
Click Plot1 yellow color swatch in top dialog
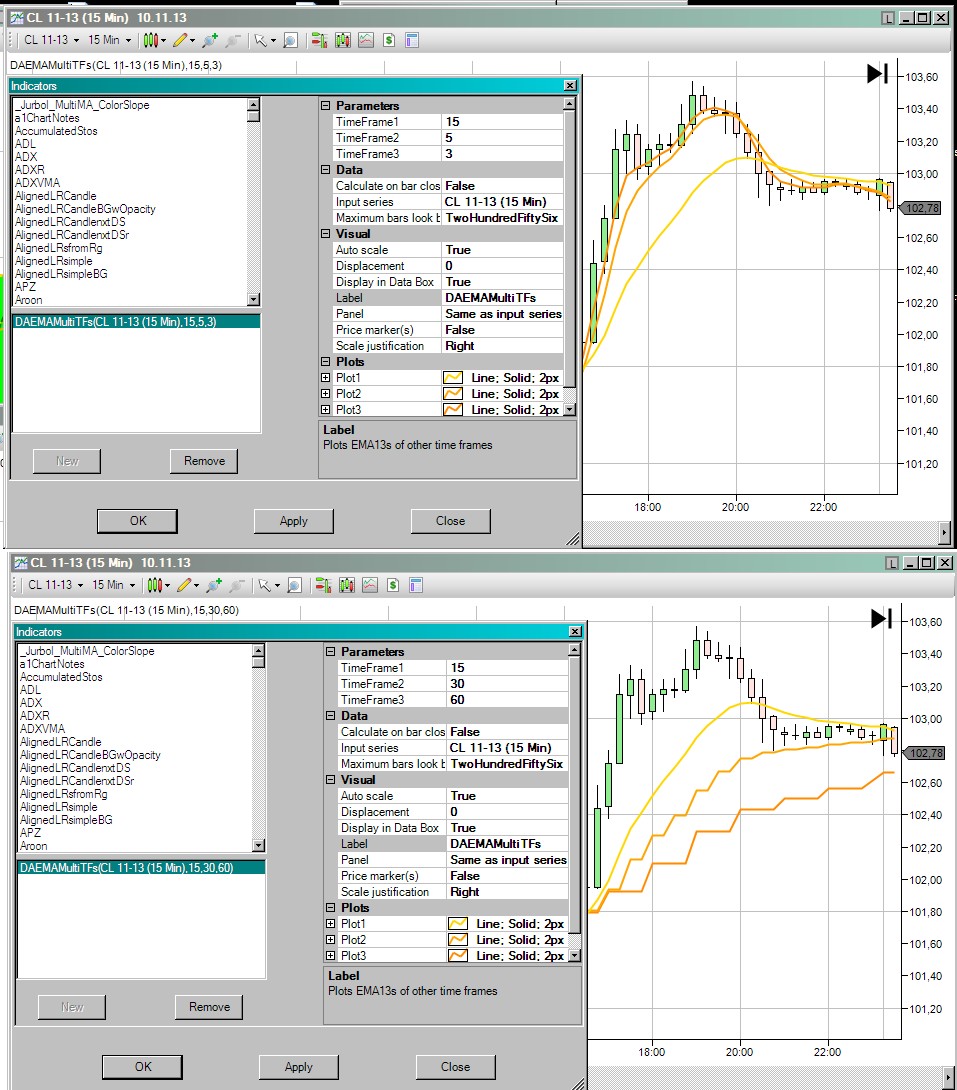pos(453,377)
